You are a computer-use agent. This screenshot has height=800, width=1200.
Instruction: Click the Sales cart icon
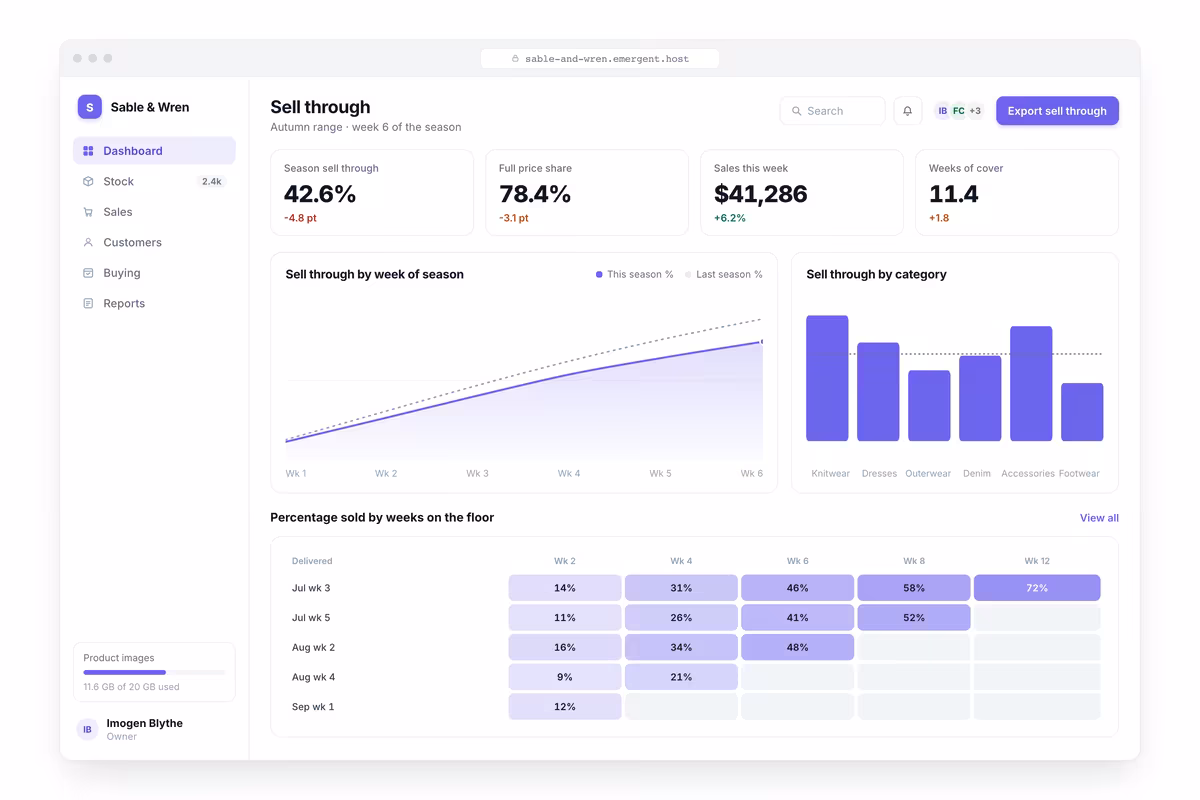click(88, 212)
